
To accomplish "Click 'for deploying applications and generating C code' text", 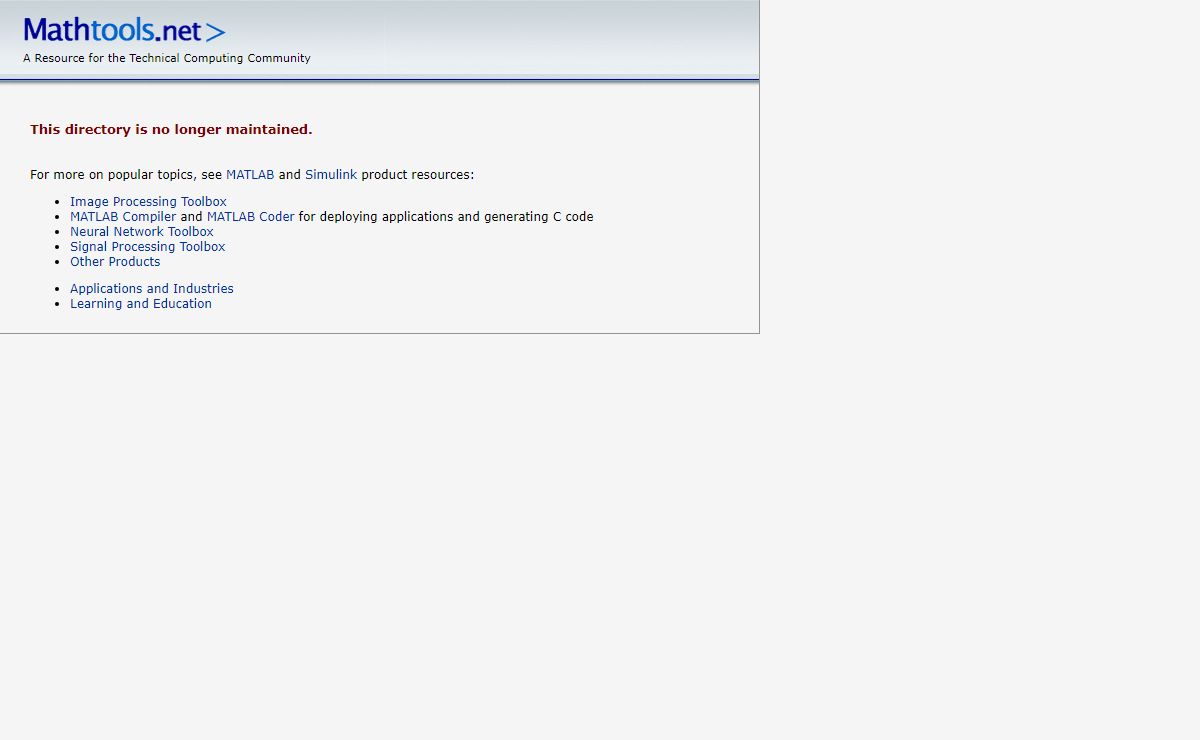I will [x=446, y=217].
